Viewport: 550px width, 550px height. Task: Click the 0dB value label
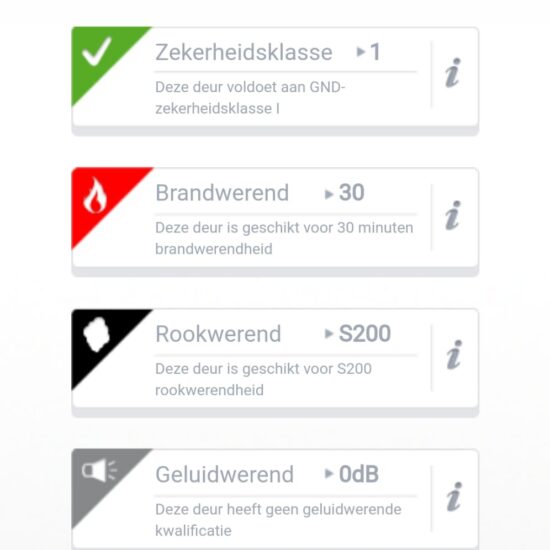tap(359, 474)
